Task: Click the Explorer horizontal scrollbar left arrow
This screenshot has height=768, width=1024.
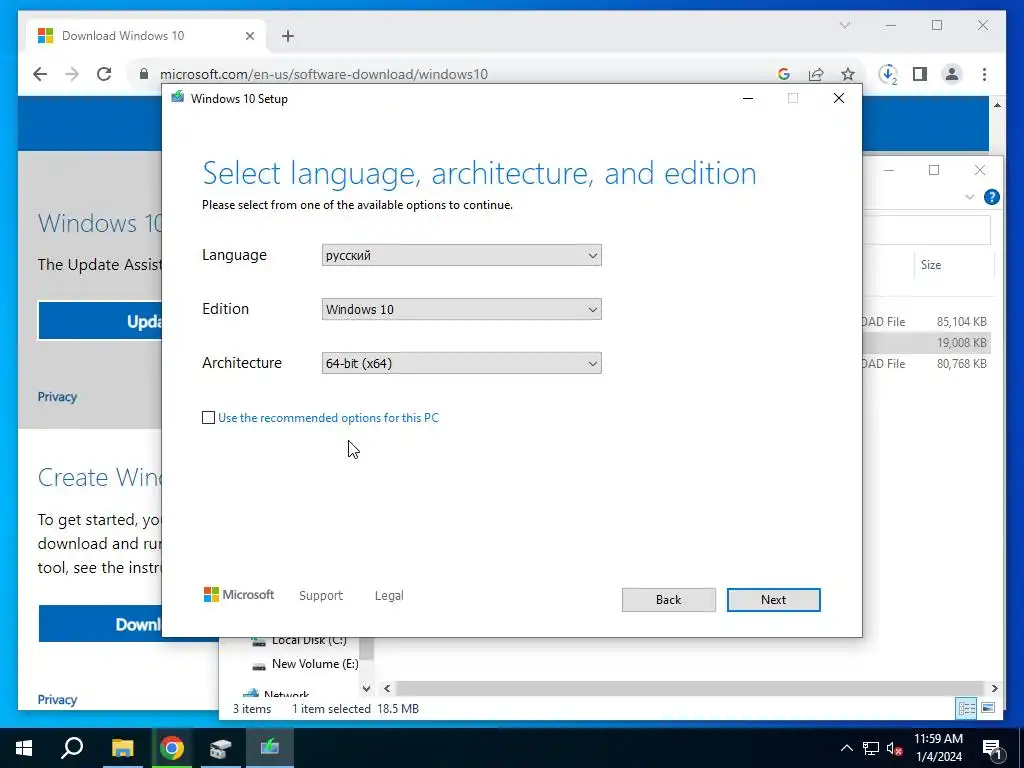Action: 387,688
